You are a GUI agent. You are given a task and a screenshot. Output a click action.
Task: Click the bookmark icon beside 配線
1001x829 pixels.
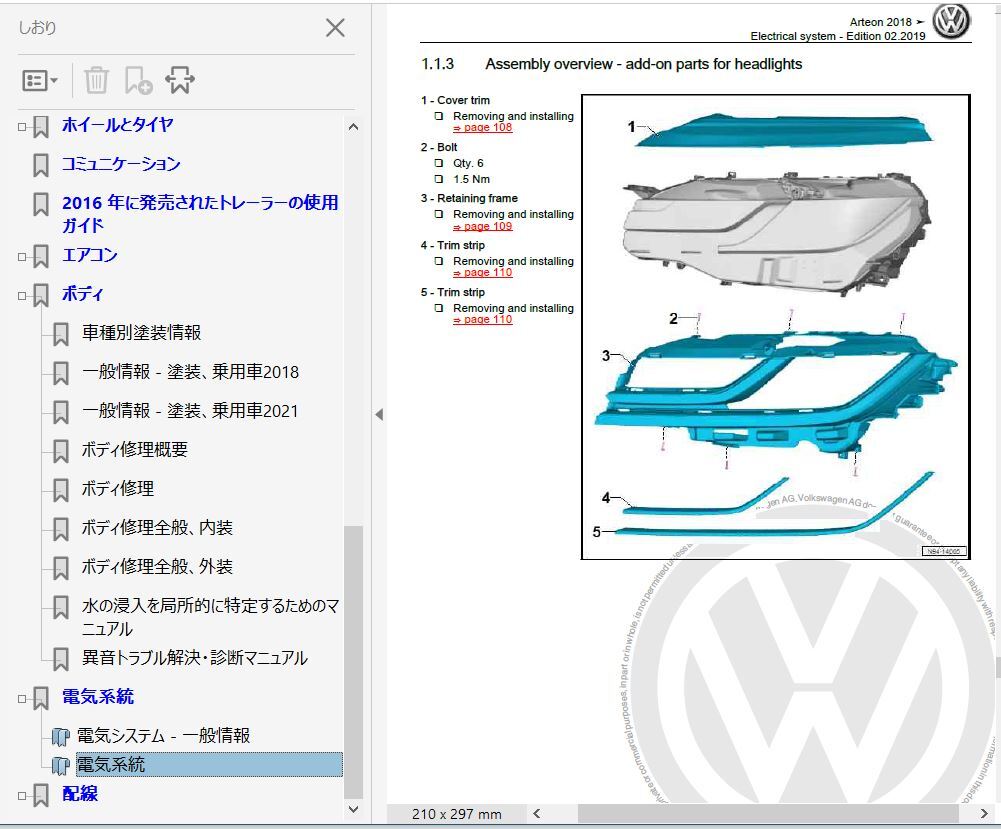click(x=41, y=795)
